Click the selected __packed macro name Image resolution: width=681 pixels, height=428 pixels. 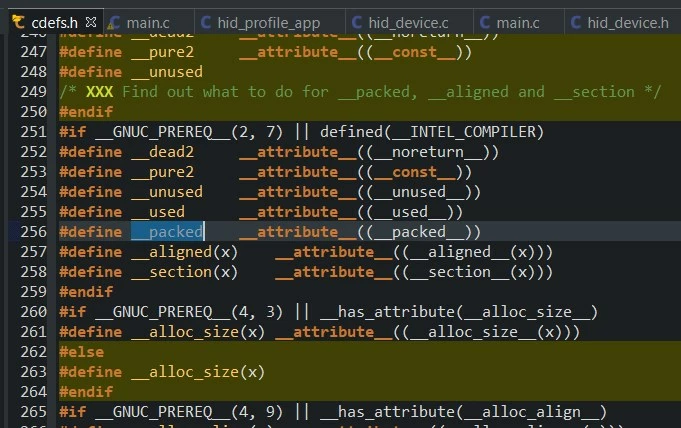167,232
